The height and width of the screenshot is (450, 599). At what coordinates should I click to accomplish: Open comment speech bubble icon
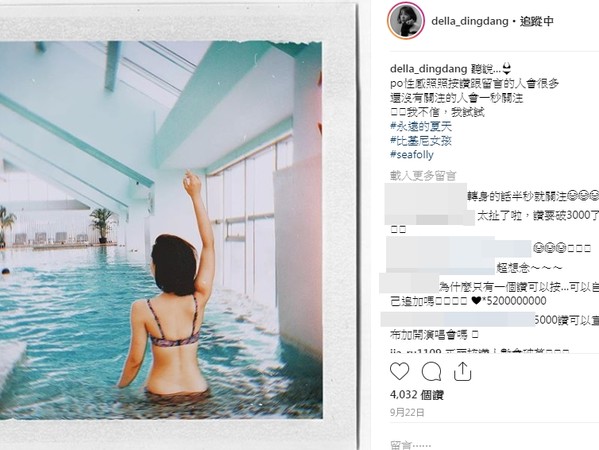[x=431, y=372]
